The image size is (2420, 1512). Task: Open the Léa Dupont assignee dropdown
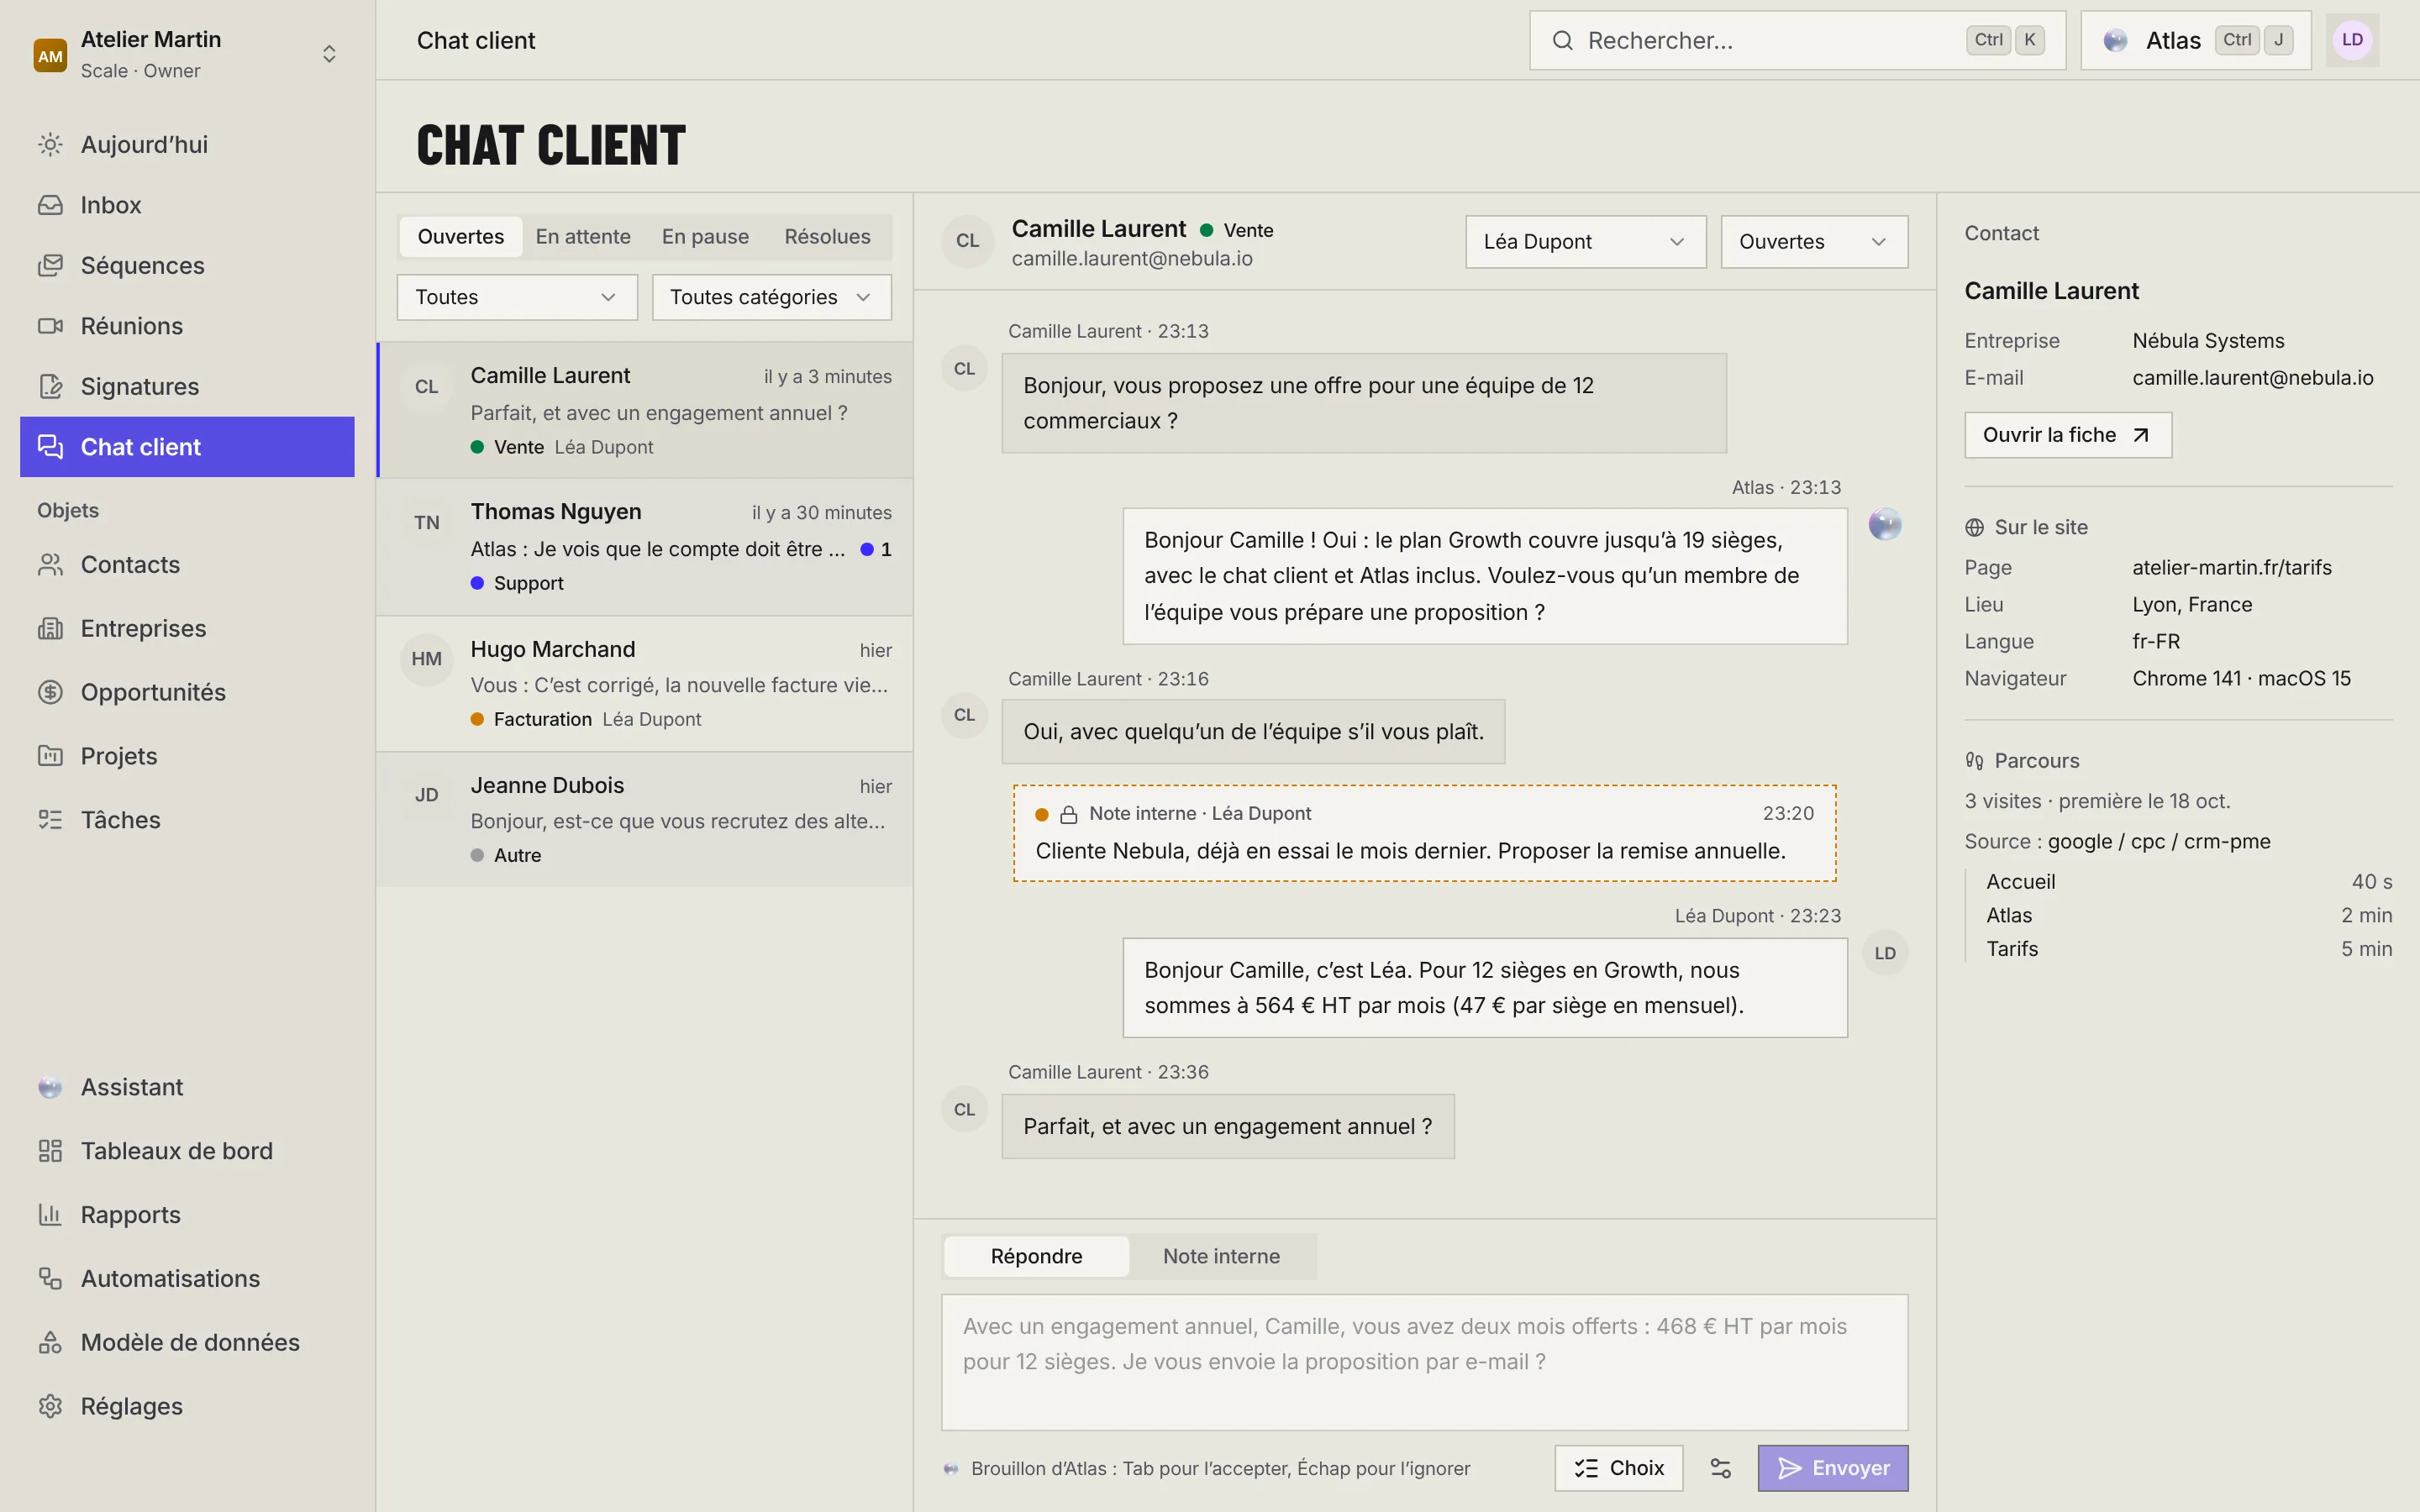(1585, 242)
